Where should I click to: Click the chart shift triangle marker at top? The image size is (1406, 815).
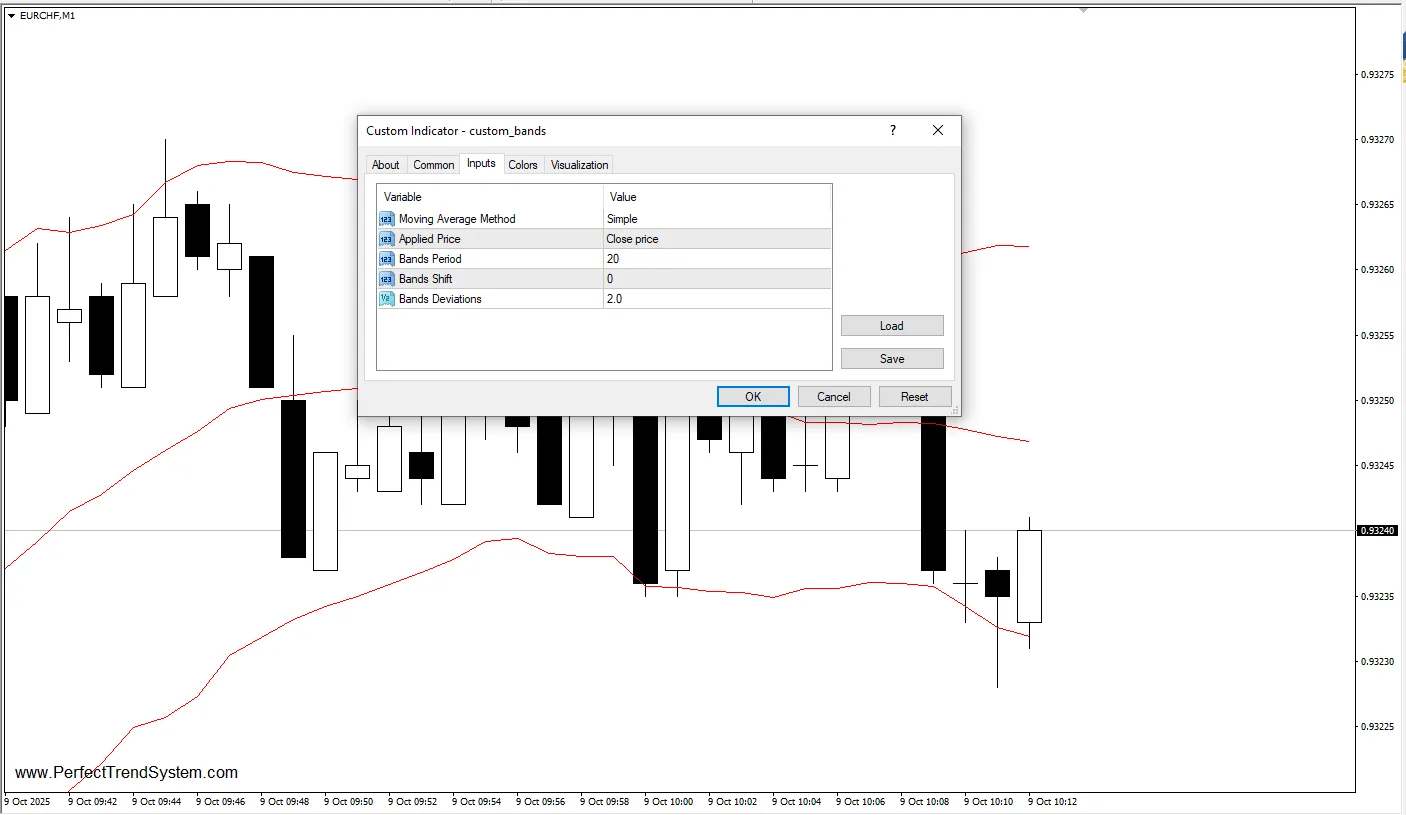[x=1083, y=10]
